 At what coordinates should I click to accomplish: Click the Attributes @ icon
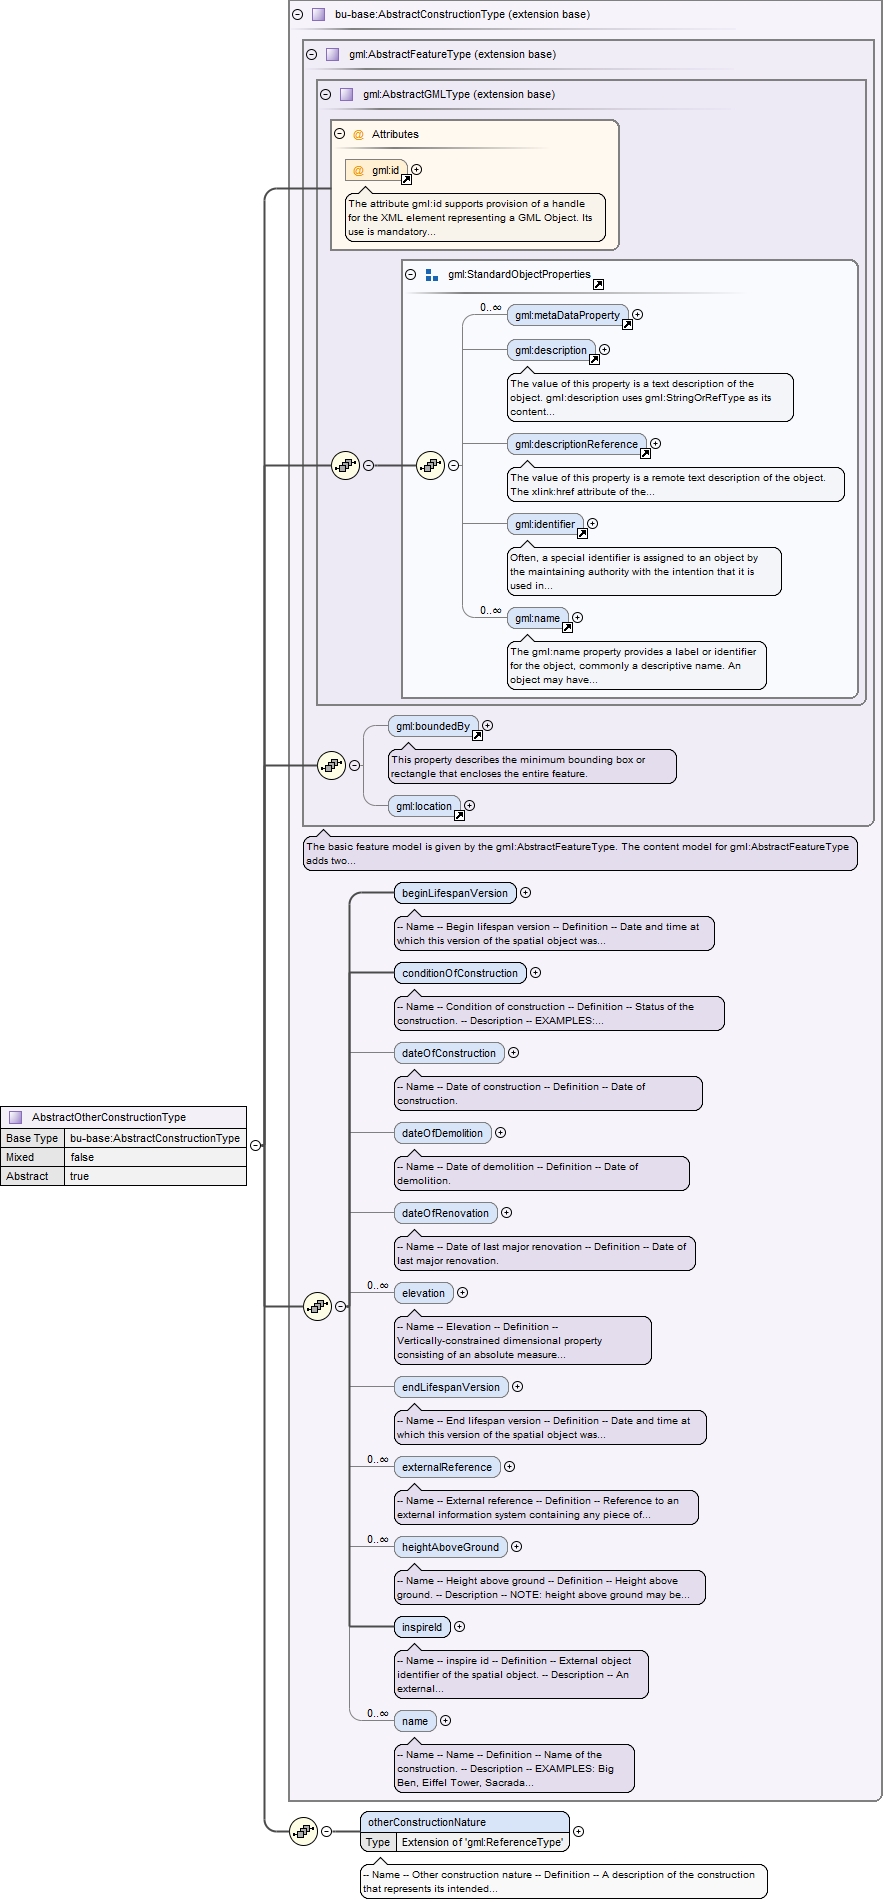coord(358,134)
